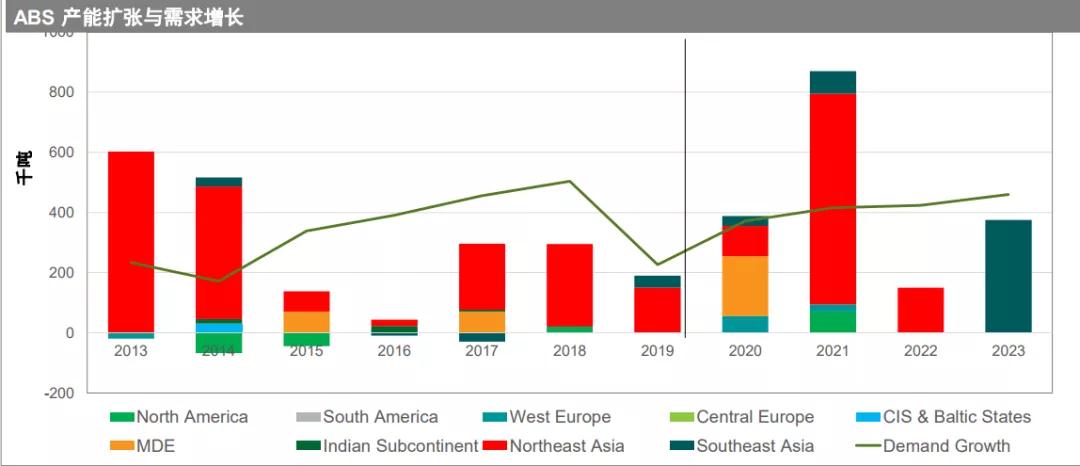The height and width of the screenshot is (466, 1080).
Task: Select the orange MDE segment in 2020
Action: tap(745, 286)
